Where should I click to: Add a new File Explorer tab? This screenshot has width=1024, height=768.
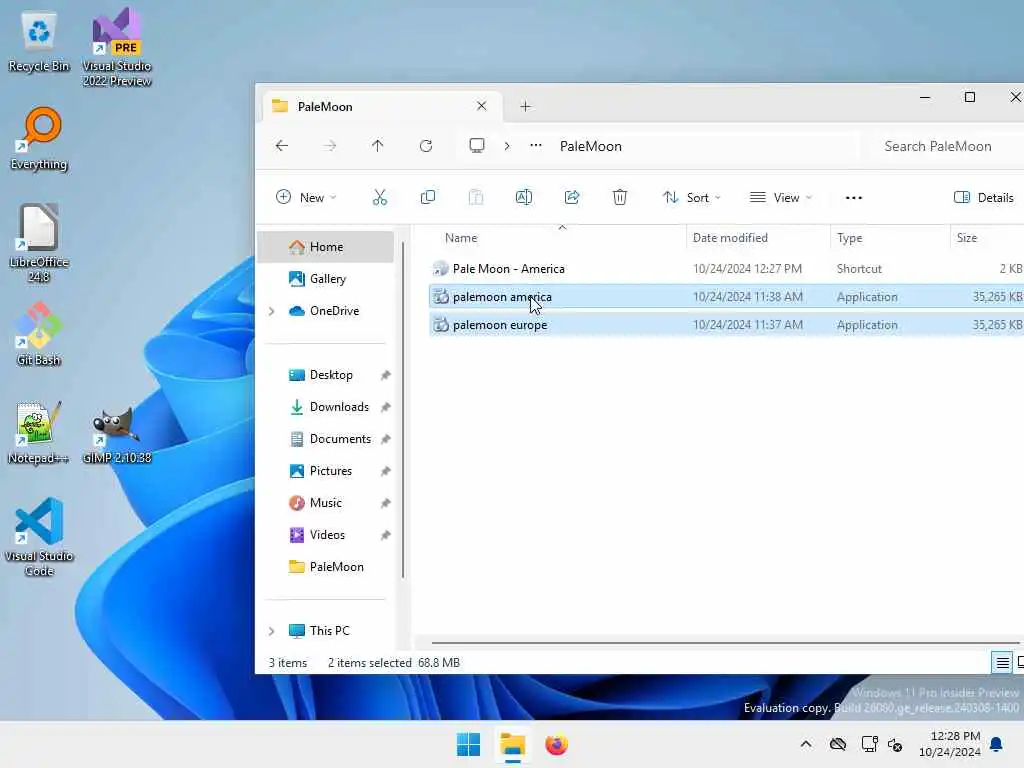[x=526, y=106]
